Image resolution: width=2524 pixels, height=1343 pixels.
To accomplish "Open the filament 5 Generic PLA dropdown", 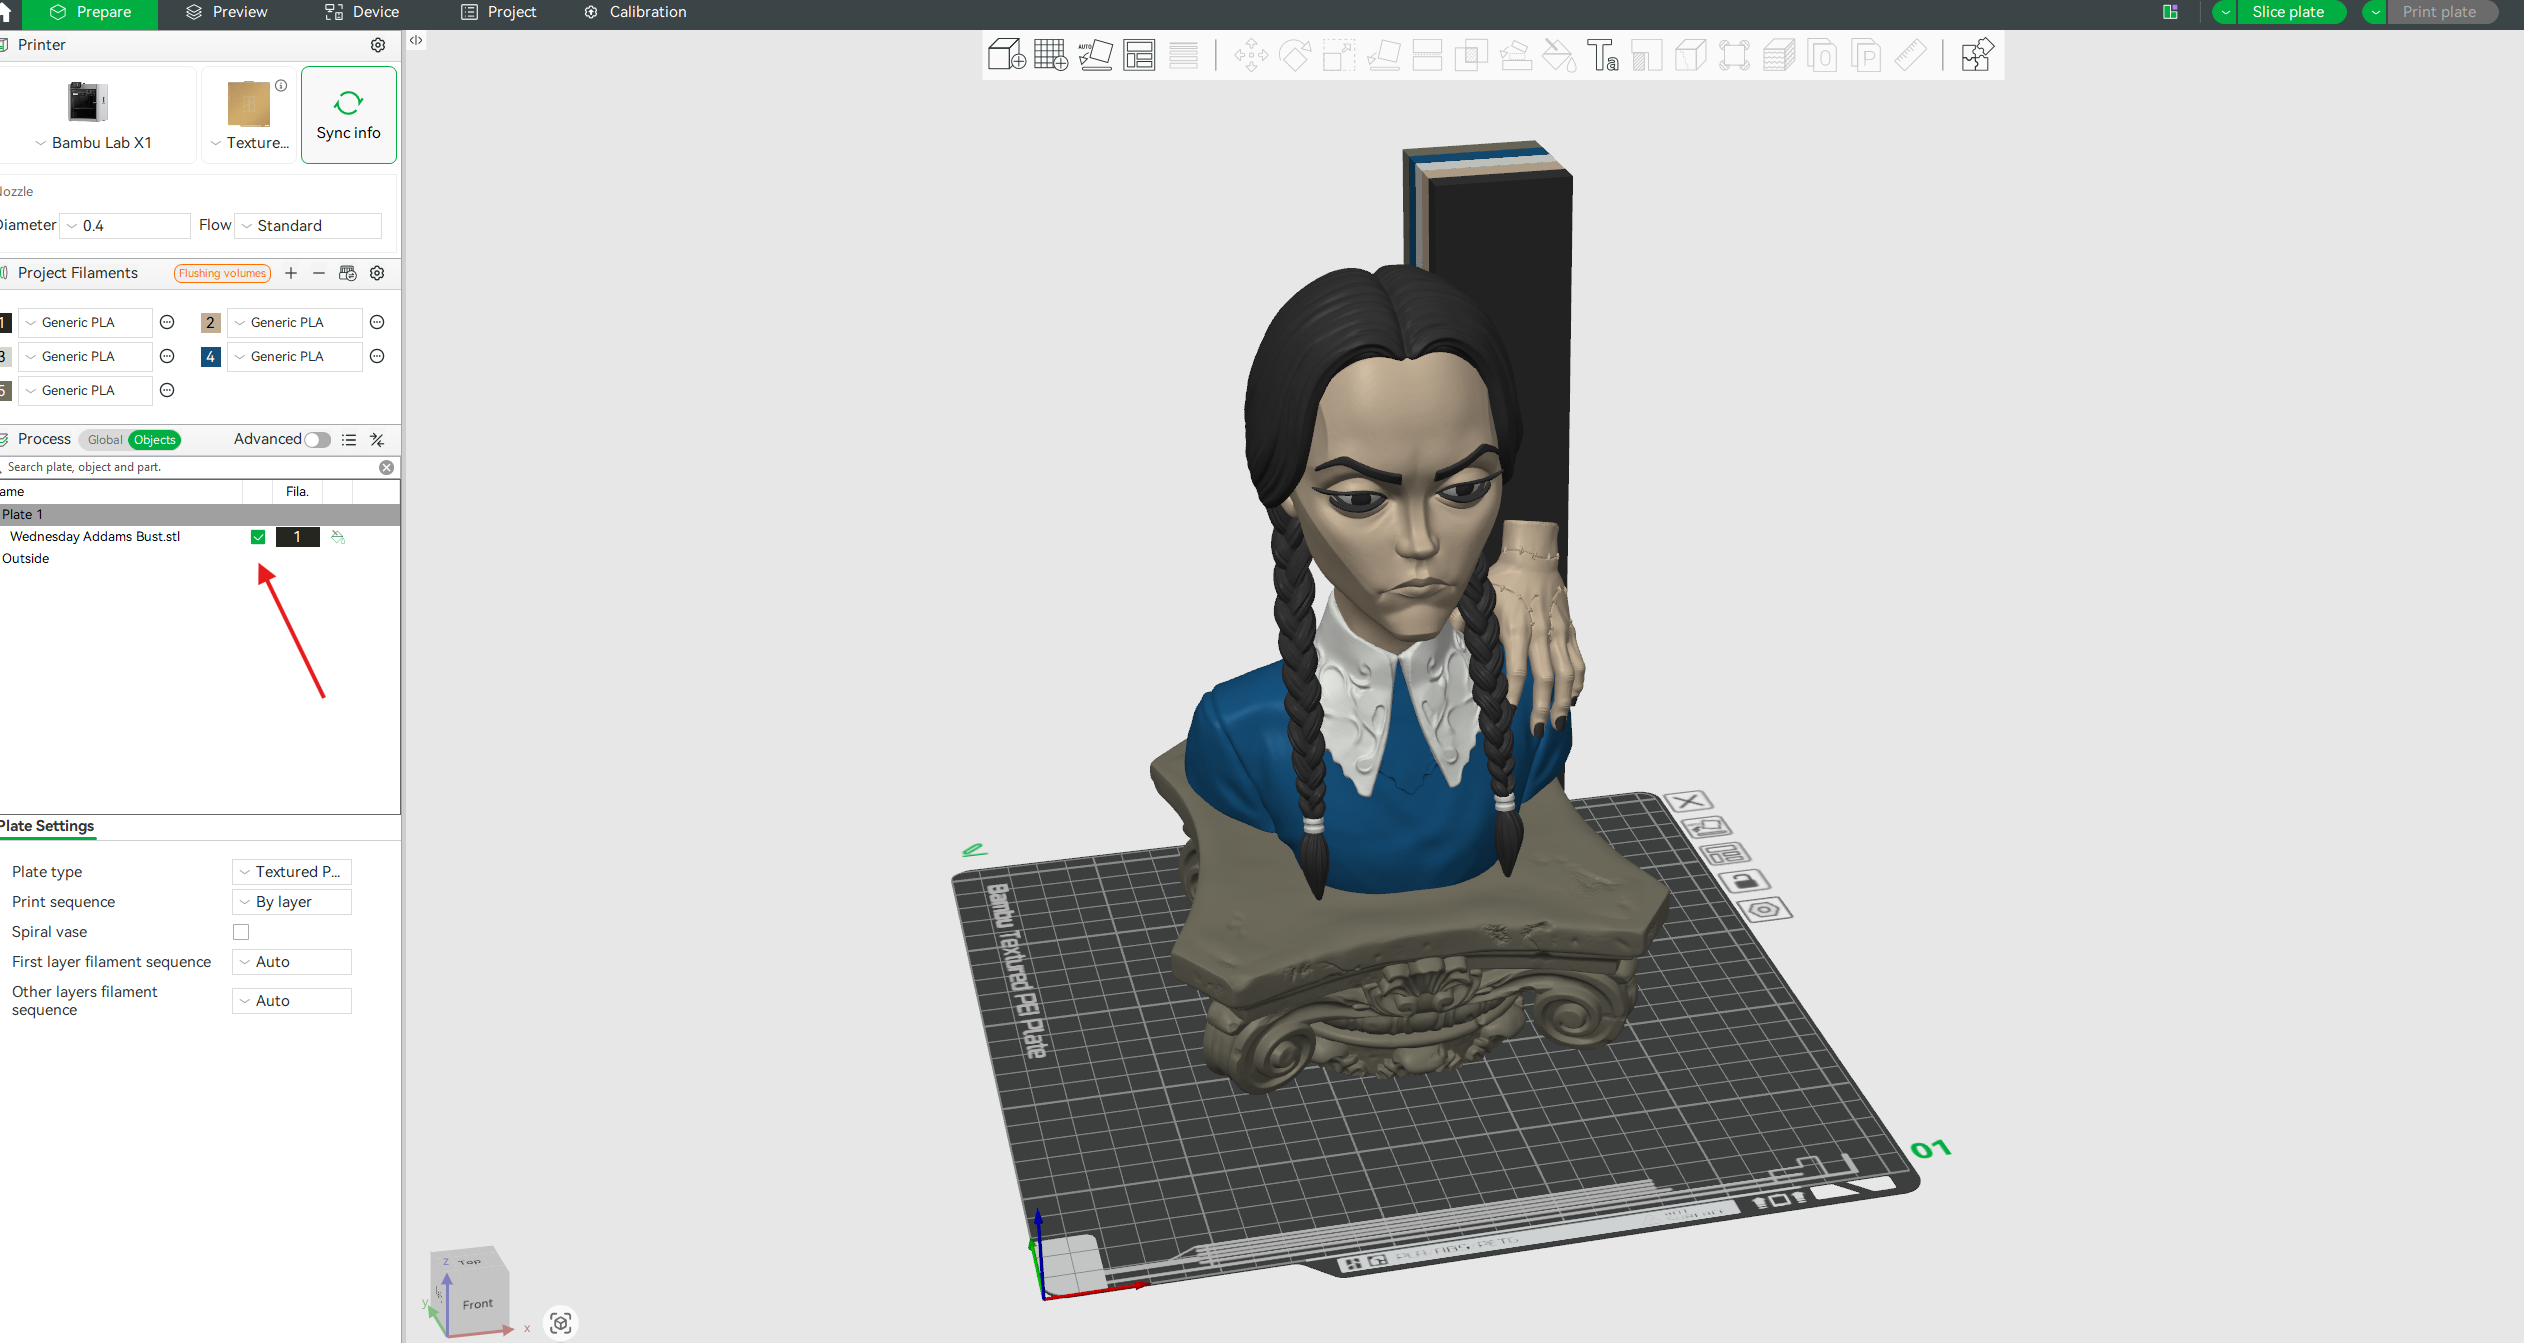I will pyautogui.click(x=86, y=390).
